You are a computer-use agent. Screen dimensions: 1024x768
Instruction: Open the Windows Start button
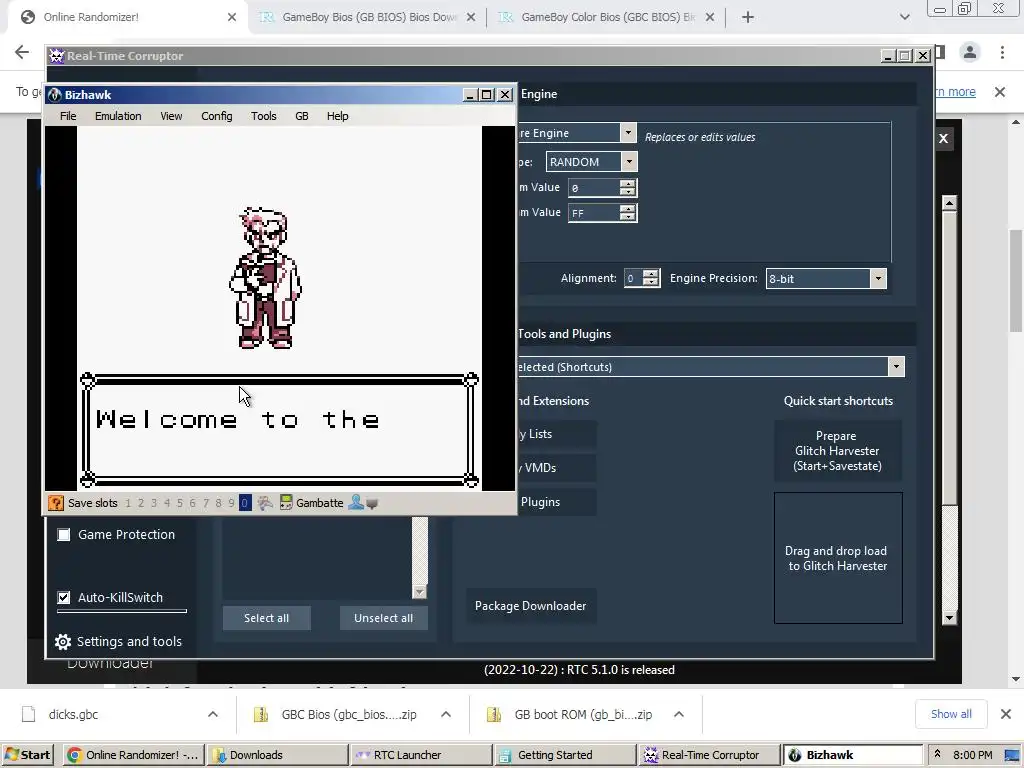click(27, 755)
